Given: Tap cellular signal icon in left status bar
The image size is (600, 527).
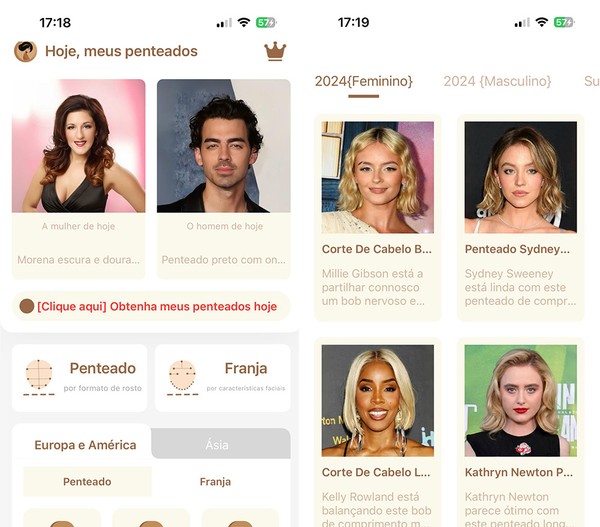Looking at the screenshot, I should point(224,23).
